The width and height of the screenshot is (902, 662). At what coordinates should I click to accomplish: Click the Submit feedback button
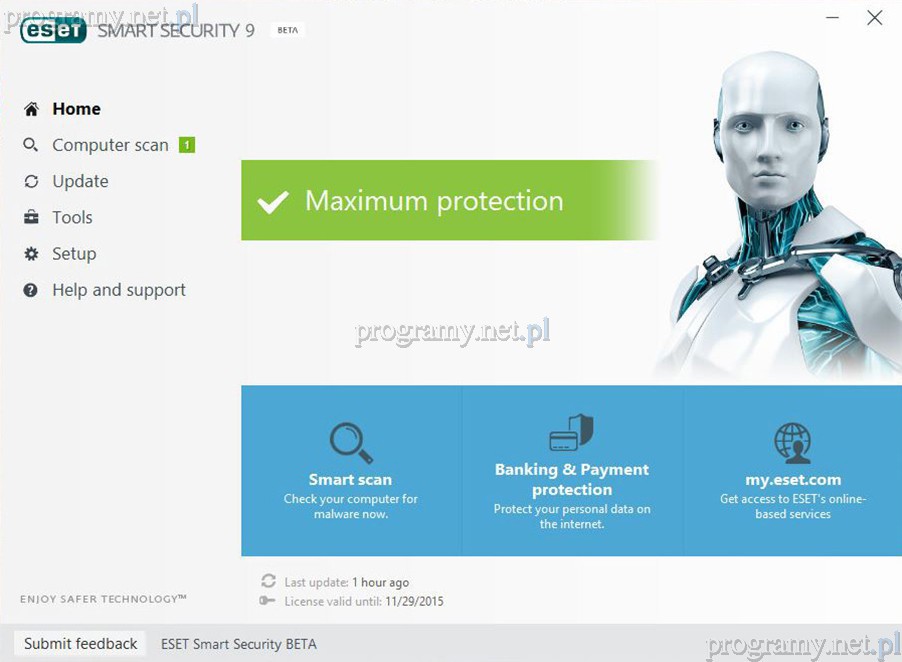[81, 644]
